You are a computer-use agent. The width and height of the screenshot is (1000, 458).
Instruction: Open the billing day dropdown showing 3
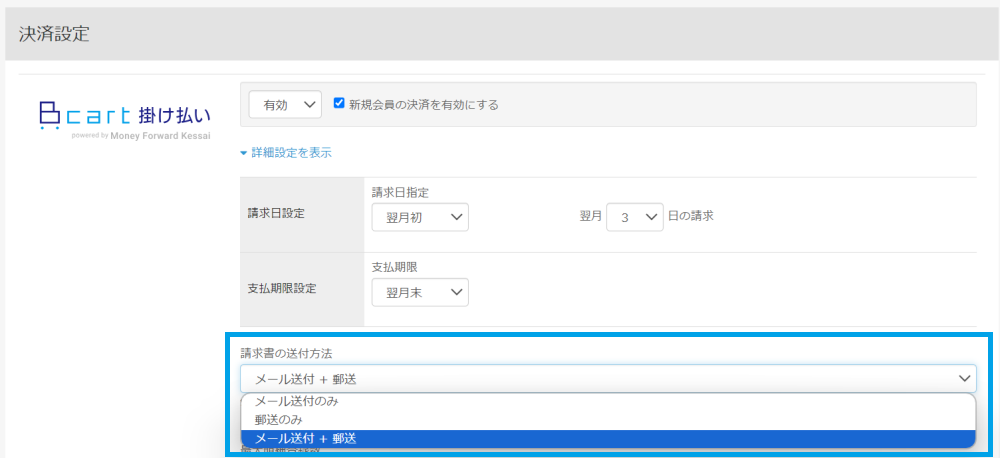635,217
